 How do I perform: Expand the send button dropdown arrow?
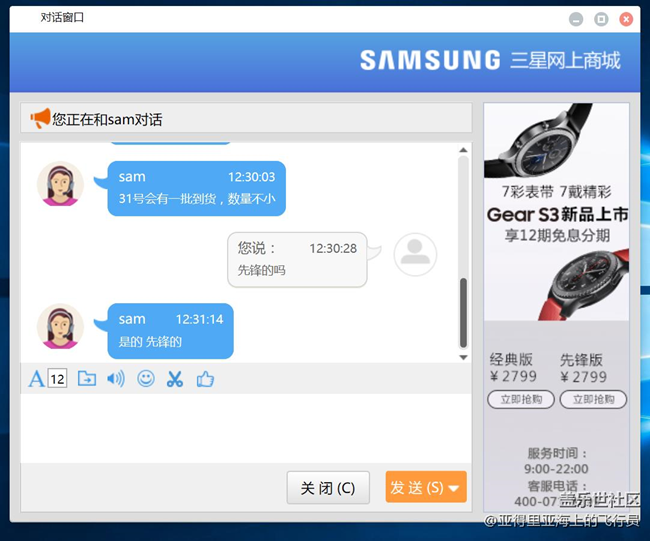(454, 488)
